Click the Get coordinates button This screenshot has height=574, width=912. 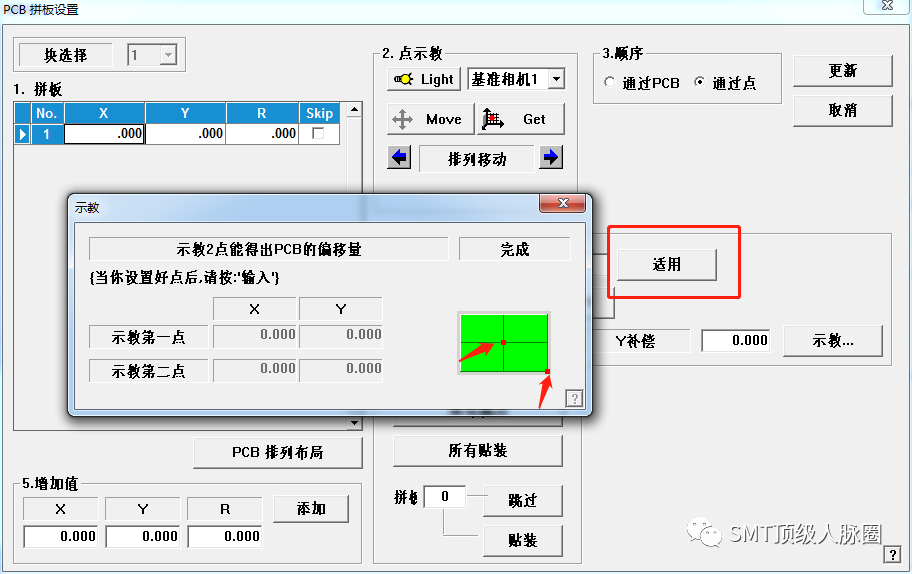[x=521, y=119]
